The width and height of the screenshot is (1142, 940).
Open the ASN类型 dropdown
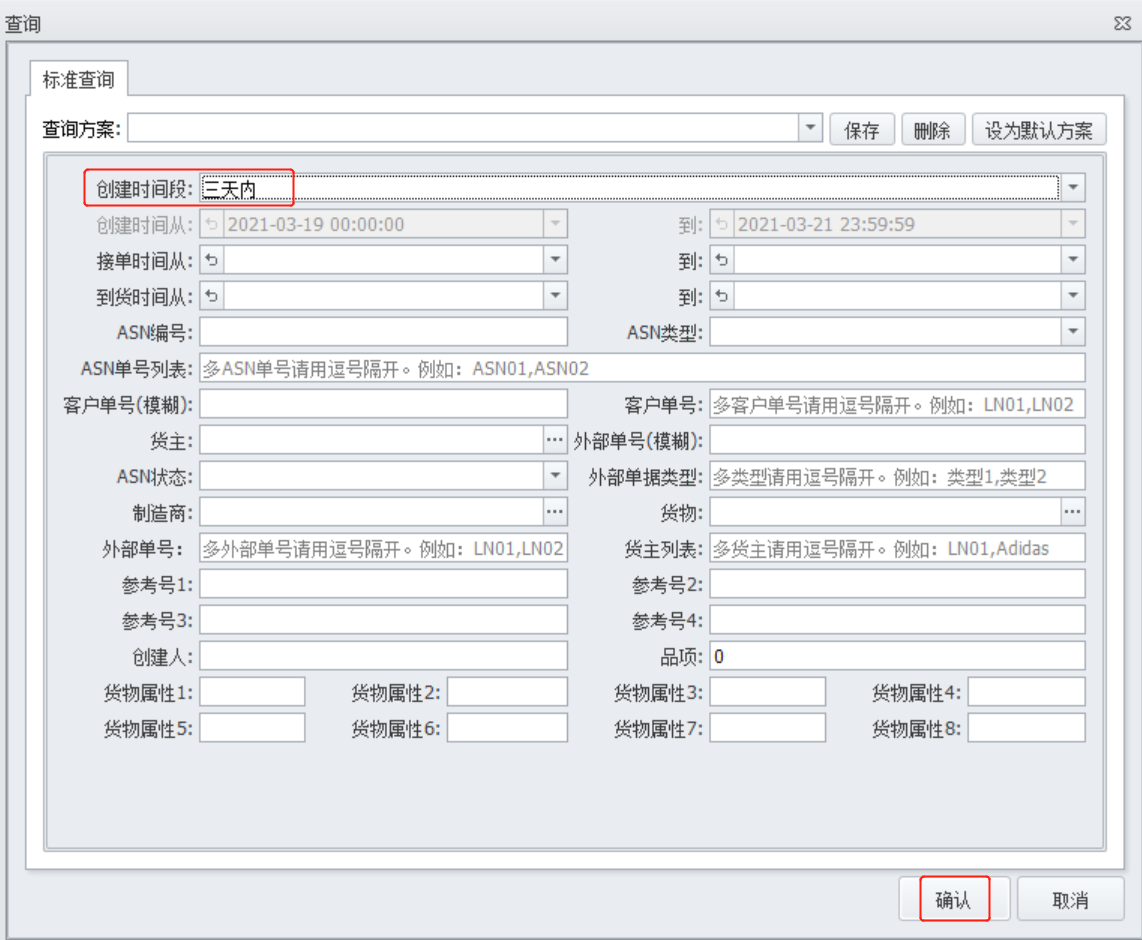pyautogui.click(x=1073, y=332)
